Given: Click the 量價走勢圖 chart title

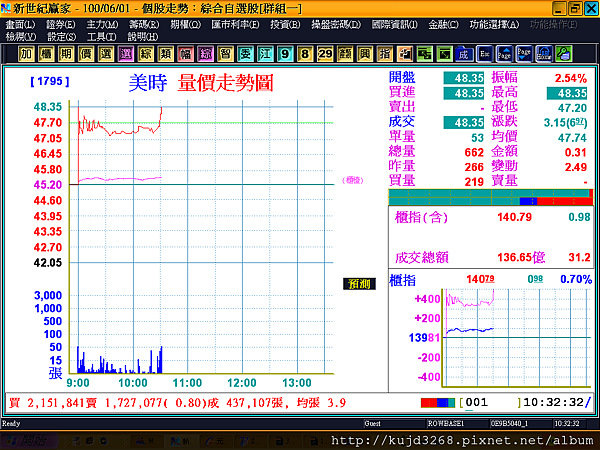Looking at the screenshot, I should pyautogui.click(x=225, y=83).
